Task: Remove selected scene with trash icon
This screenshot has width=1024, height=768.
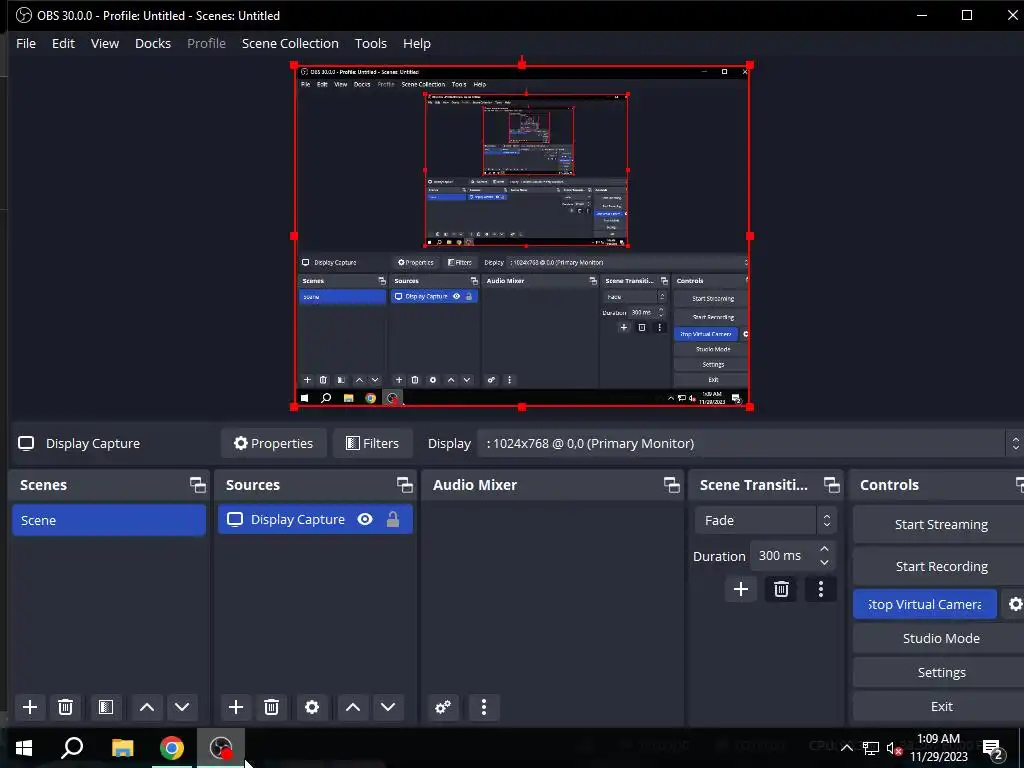Action: pyautogui.click(x=65, y=707)
